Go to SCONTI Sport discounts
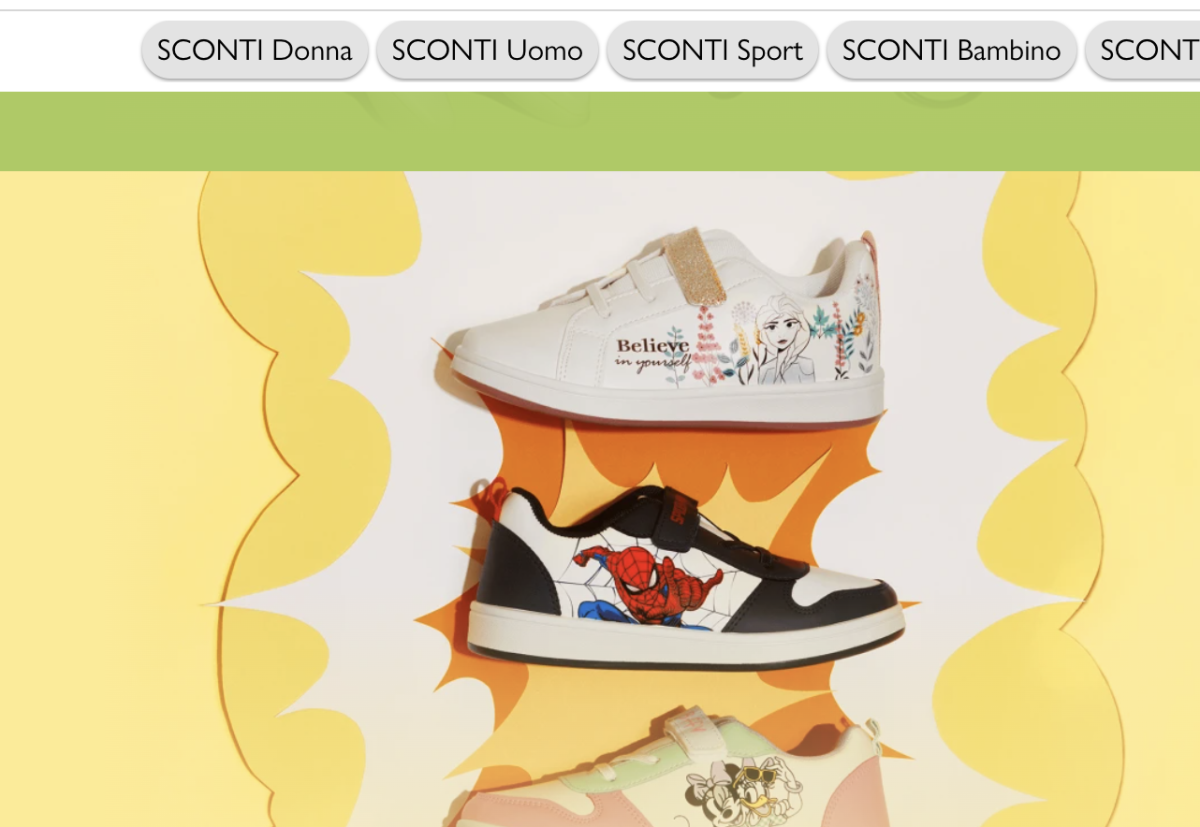 click(x=712, y=50)
